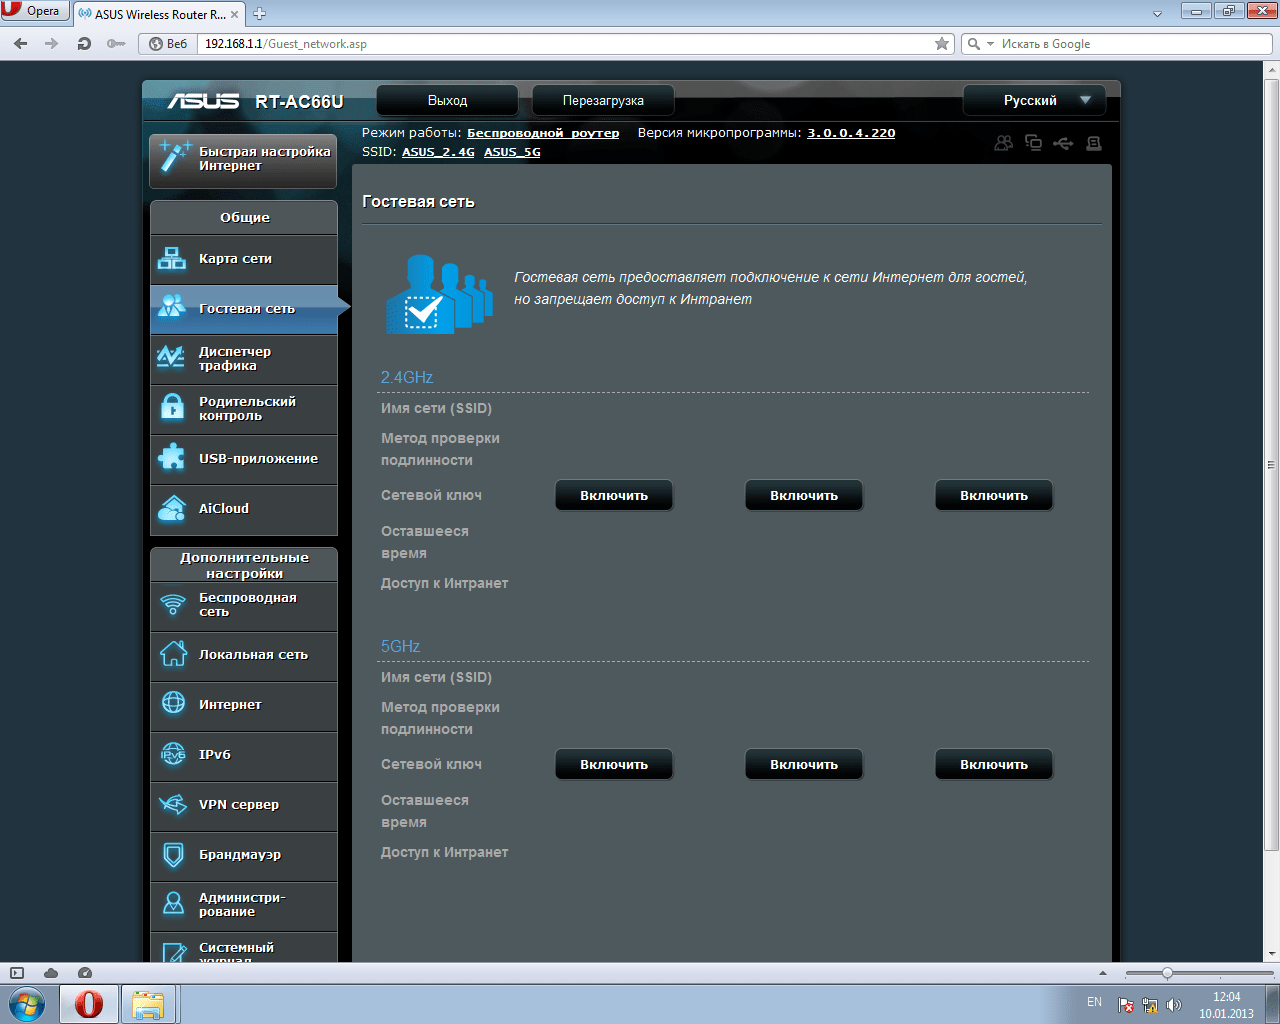Click the password manager key icon
Viewport: 1280px width, 1024px height.
click(x=116, y=44)
